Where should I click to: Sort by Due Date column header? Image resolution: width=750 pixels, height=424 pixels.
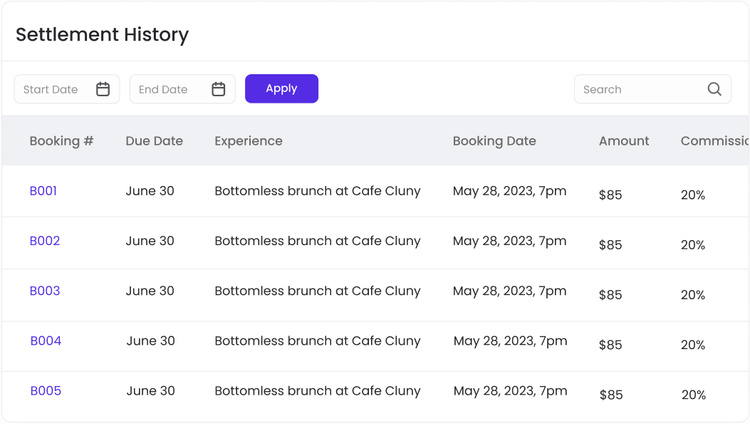tap(154, 141)
